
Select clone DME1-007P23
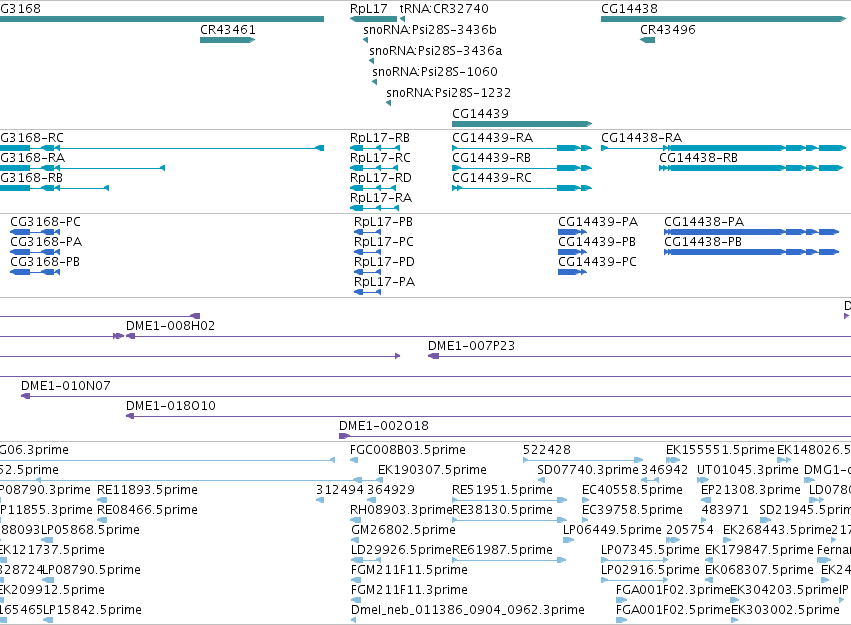471,346
